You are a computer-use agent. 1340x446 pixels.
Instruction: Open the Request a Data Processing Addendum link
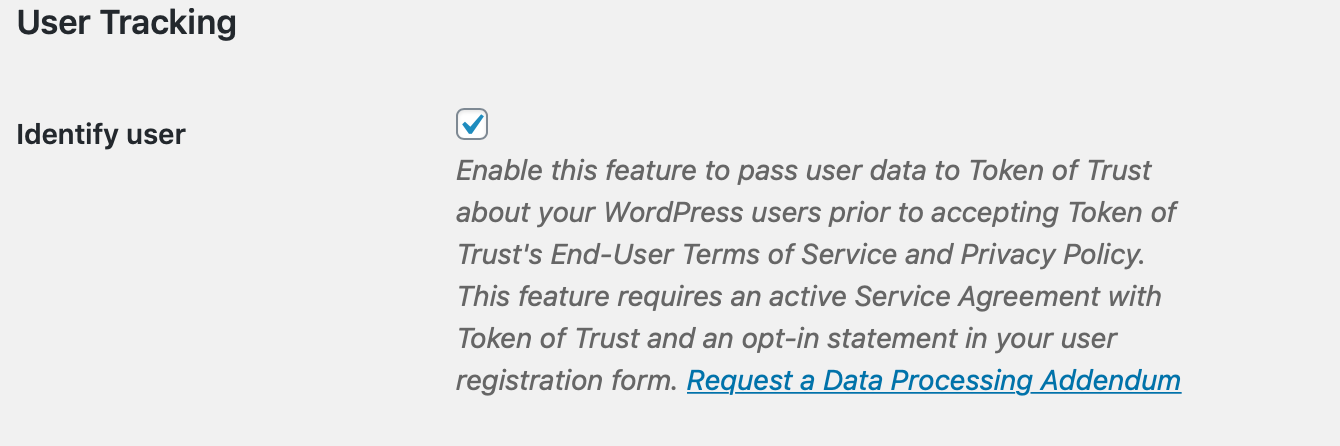click(x=933, y=381)
